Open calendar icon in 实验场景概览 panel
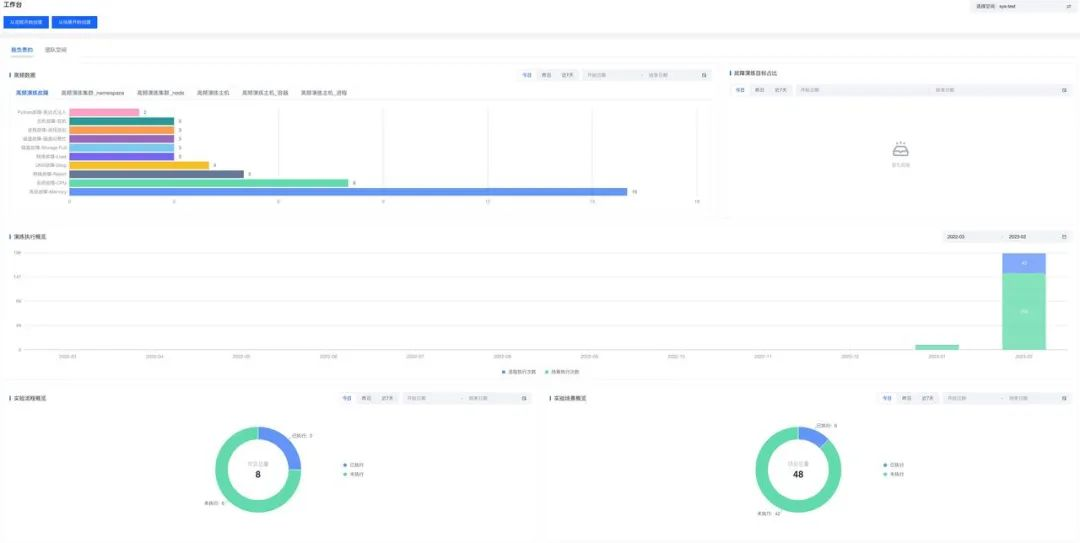Viewport: 1080px width, 543px height. 1064,398
